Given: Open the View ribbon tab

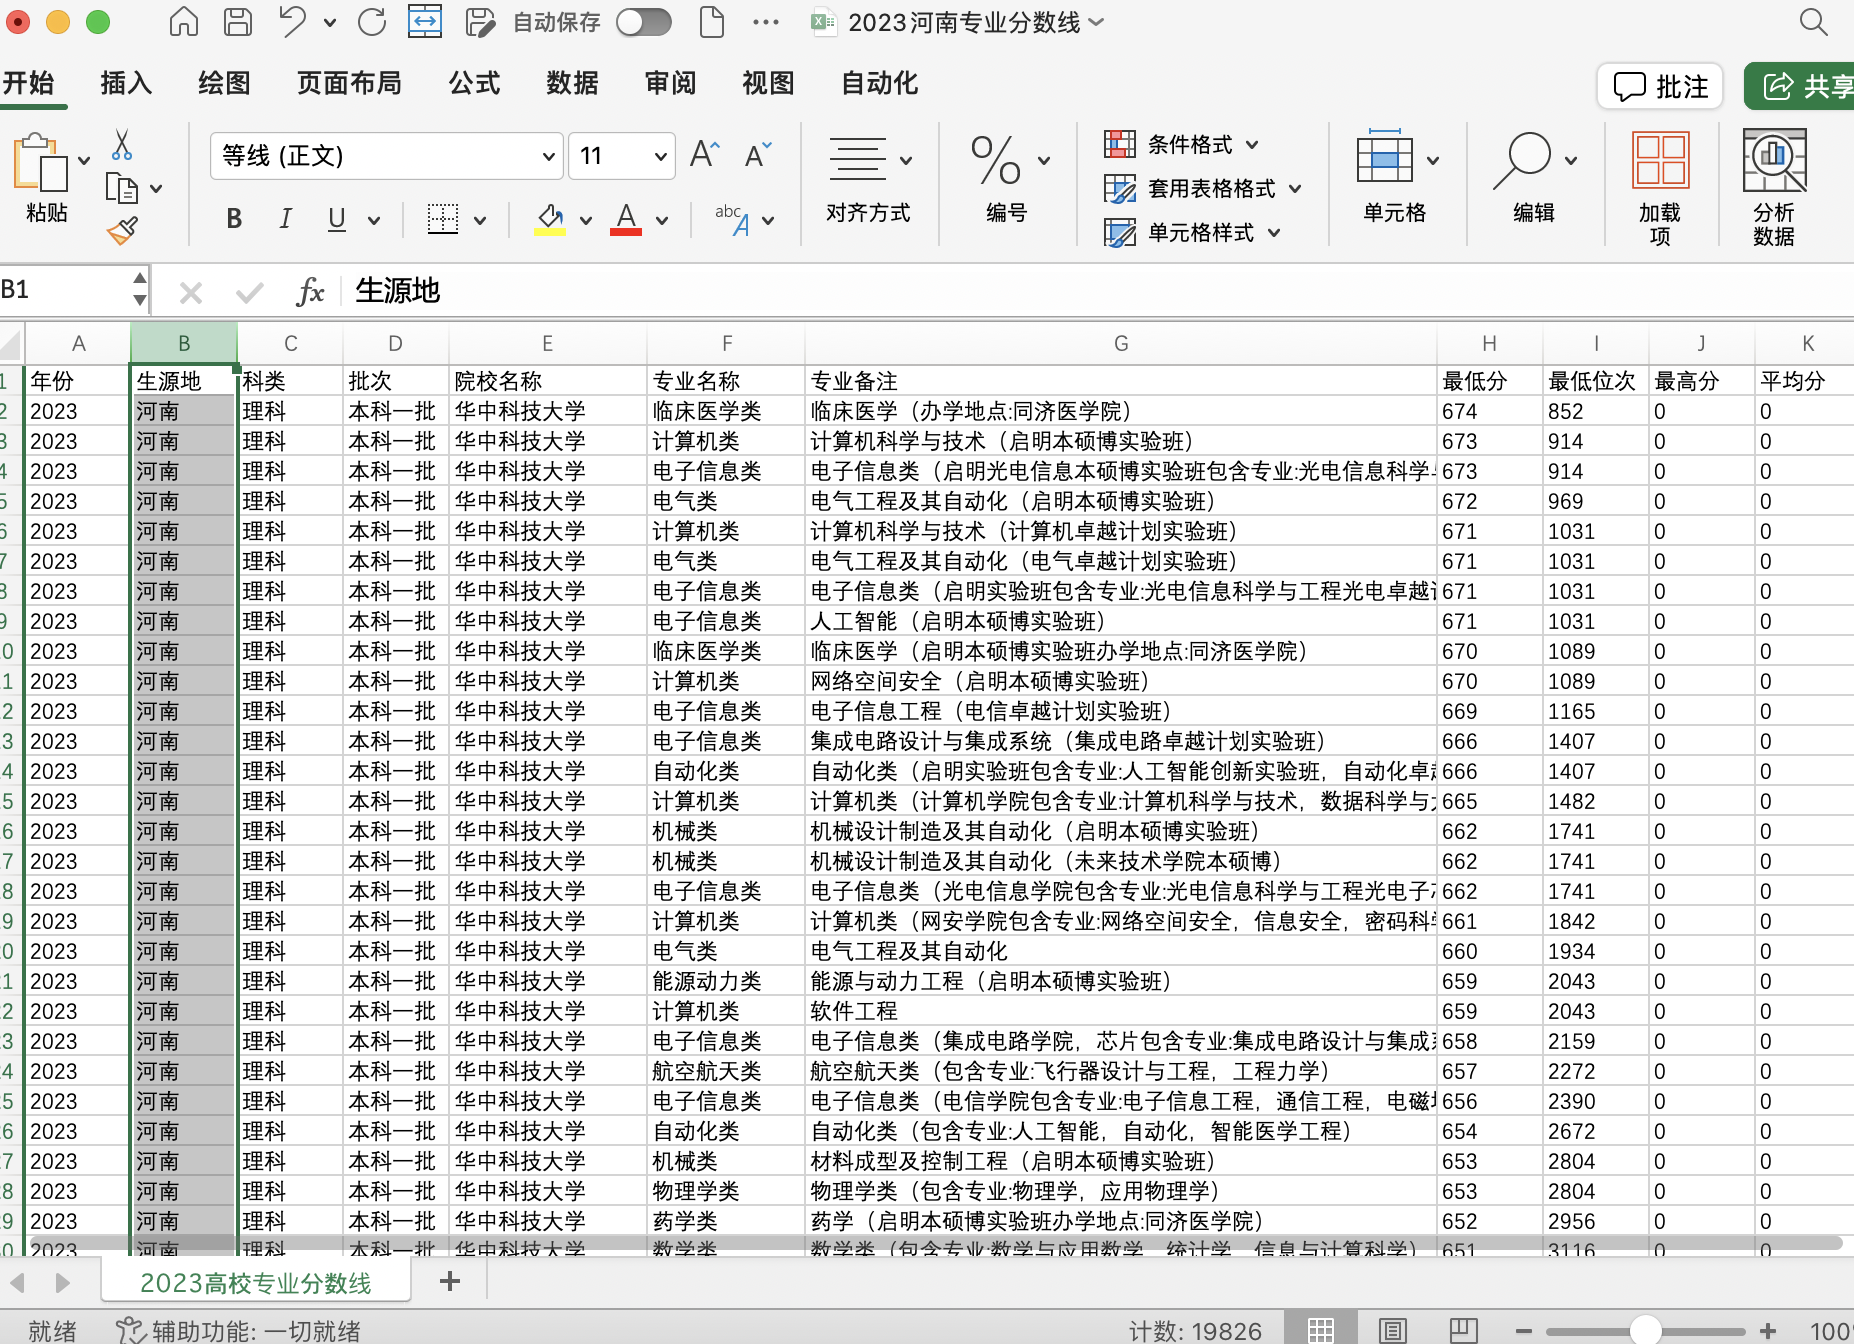Looking at the screenshot, I should (768, 83).
